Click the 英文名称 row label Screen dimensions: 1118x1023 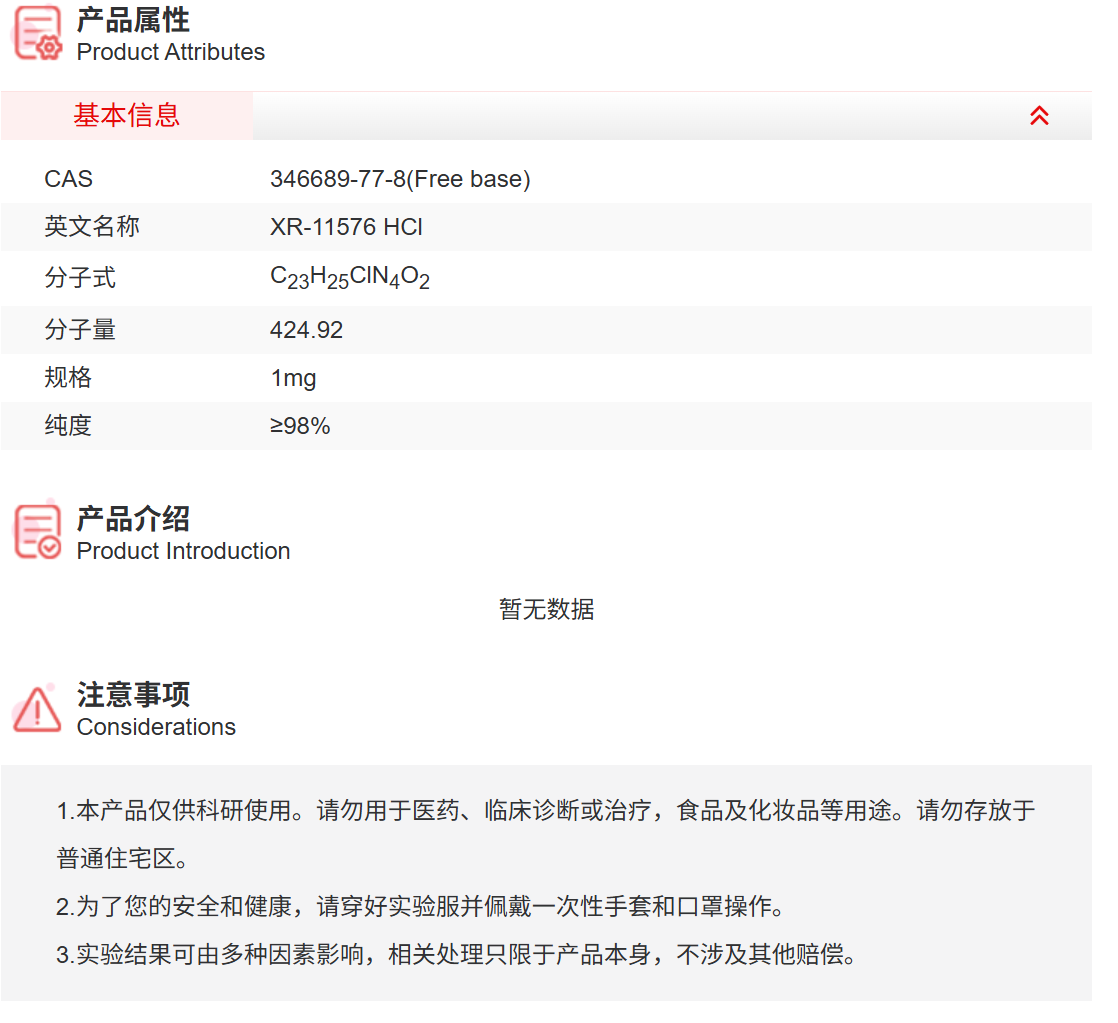[92, 227]
